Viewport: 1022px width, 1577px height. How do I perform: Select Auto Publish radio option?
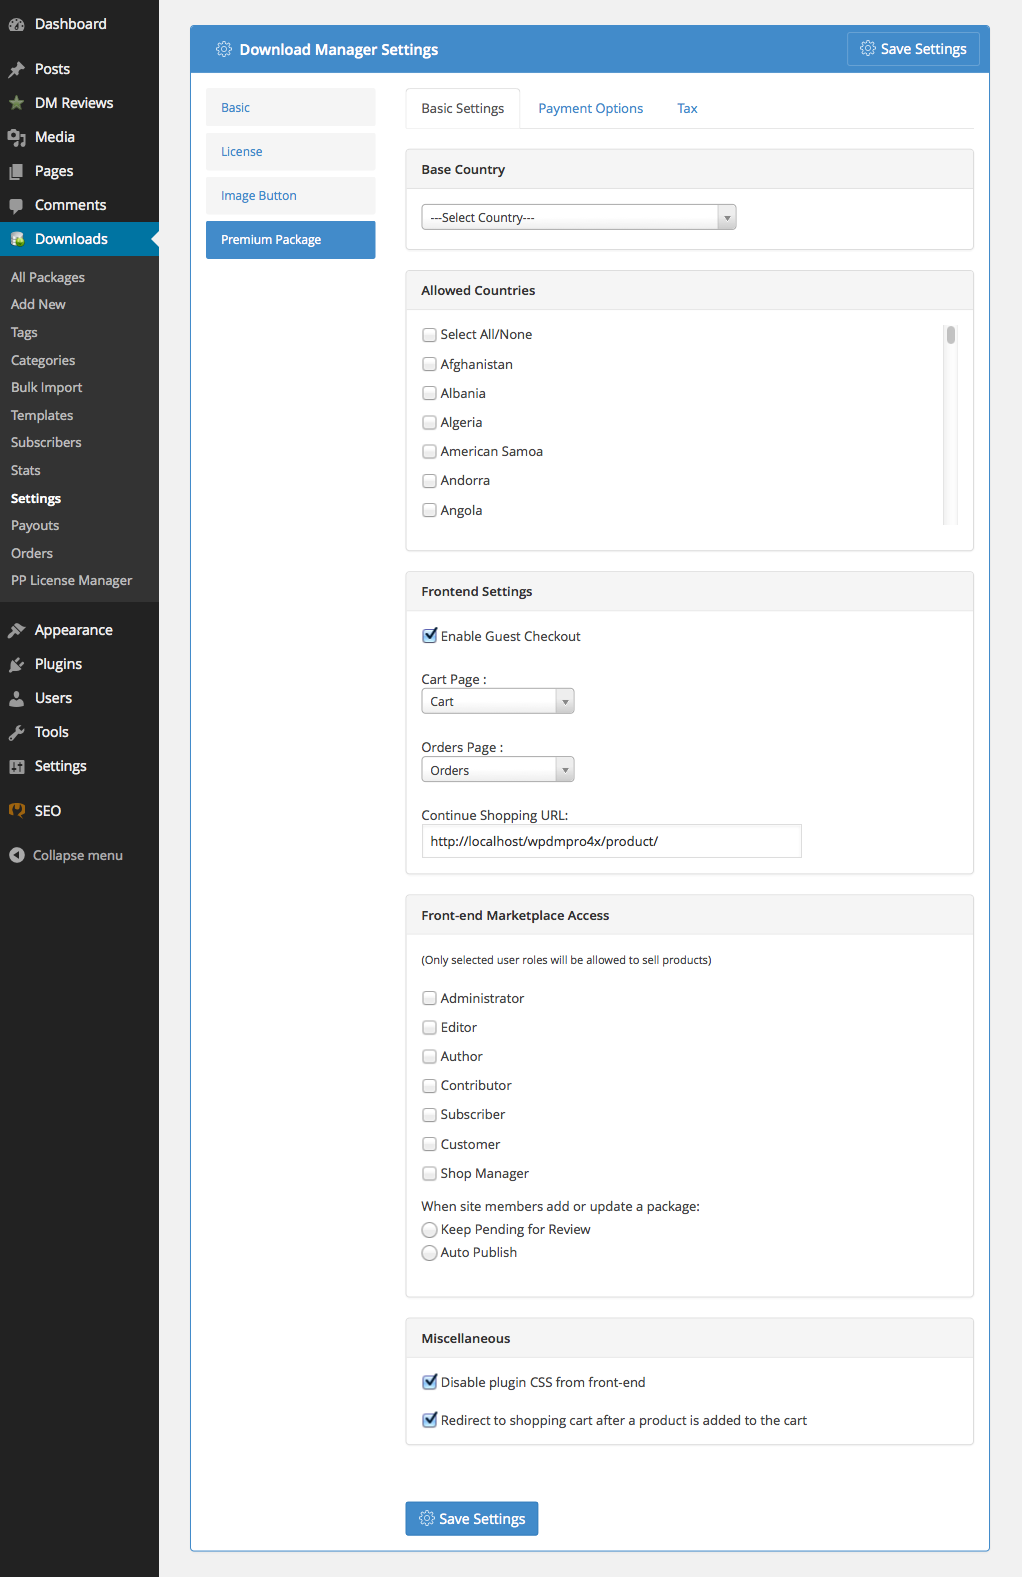430,1253
